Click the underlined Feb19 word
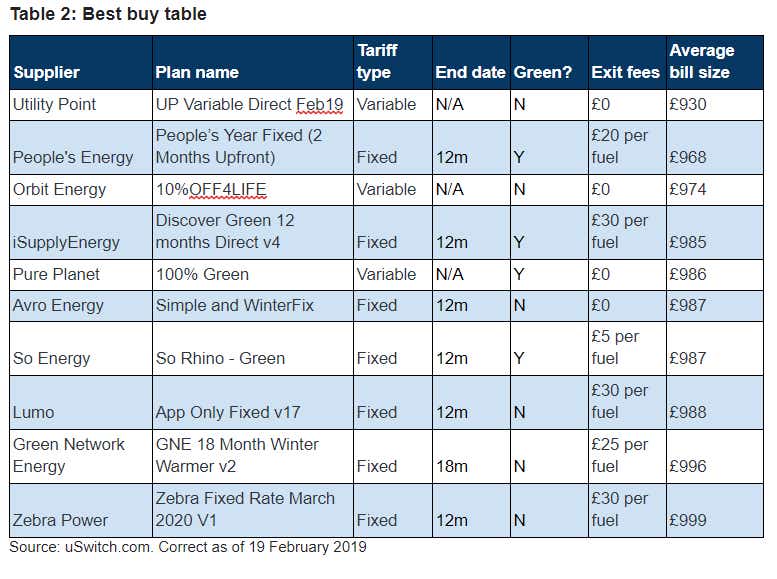Image resolution: width=777 pixels, height=579 pixels. [x=320, y=105]
